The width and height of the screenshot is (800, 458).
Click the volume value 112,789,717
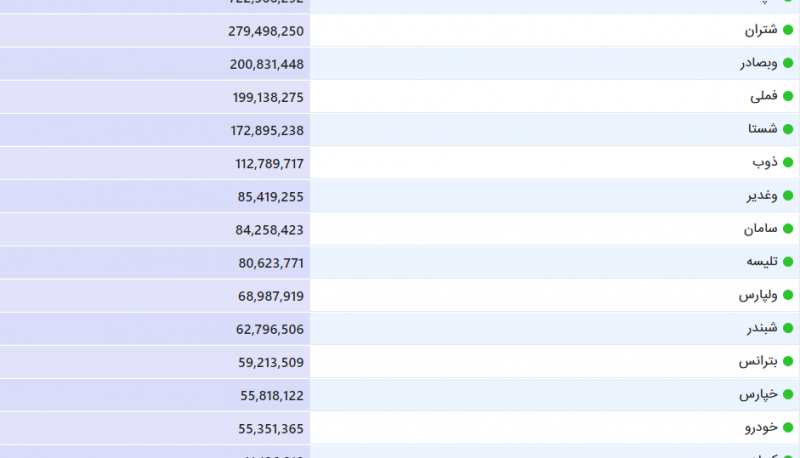(x=269, y=164)
